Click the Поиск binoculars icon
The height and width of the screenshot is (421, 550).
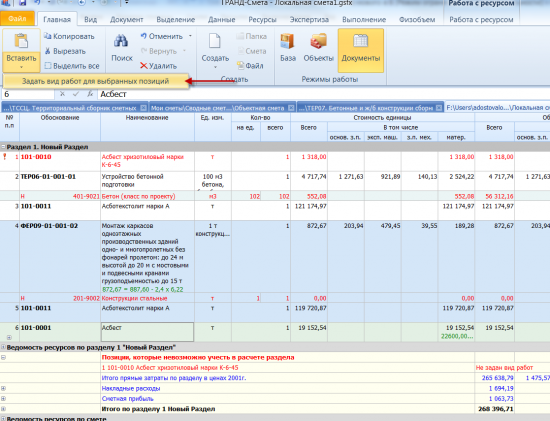coord(121,41)
